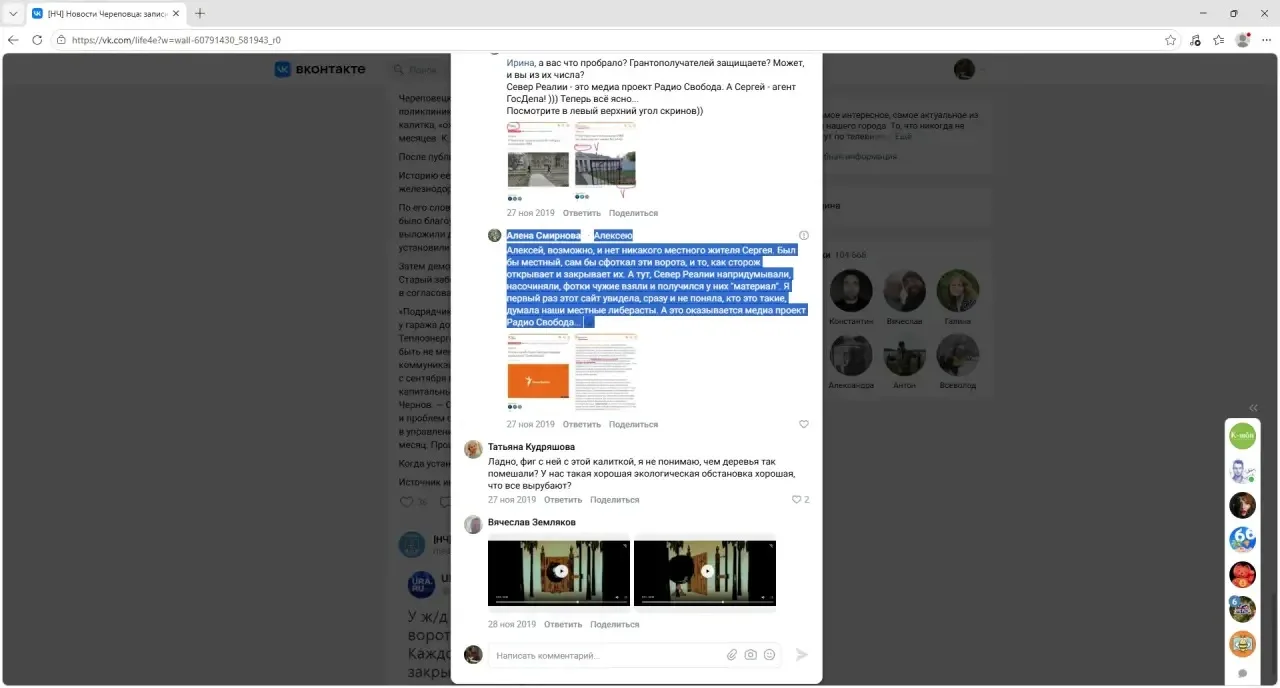Click the Алексею reply-target link
The image size is (1280, 688).
pos(613,235)
